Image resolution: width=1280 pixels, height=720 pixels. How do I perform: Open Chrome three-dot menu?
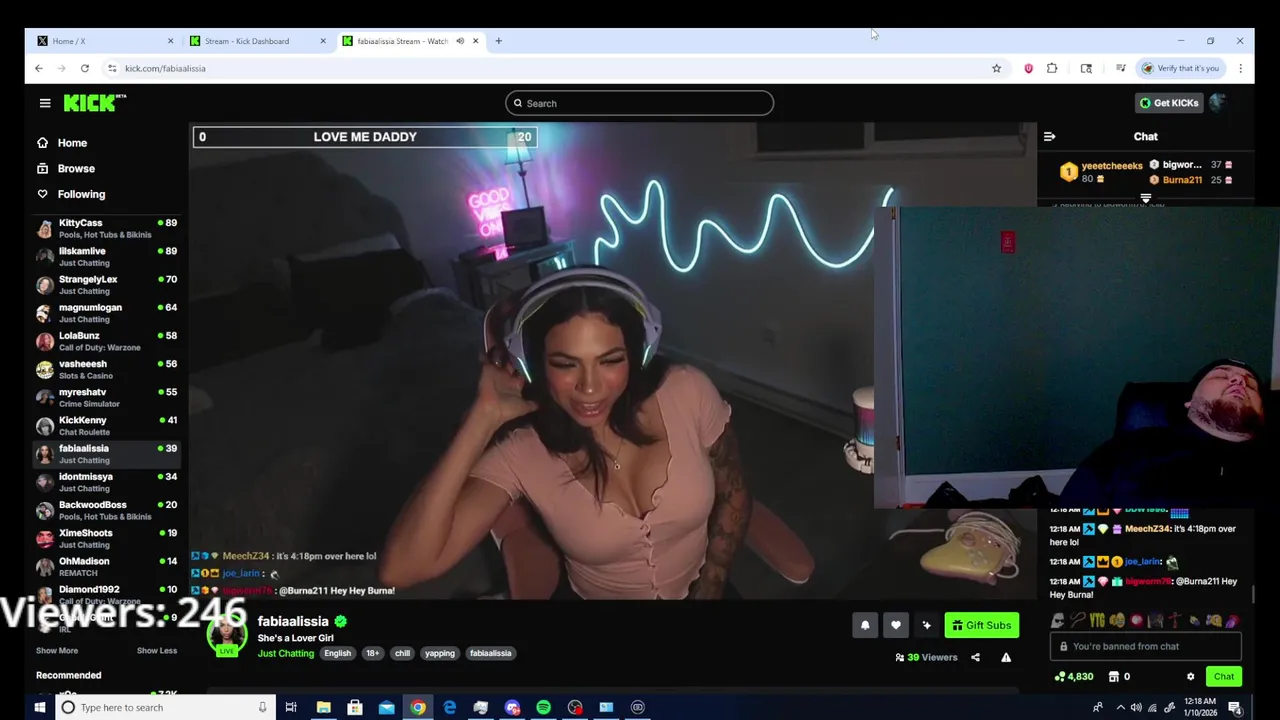[1240, 68]
